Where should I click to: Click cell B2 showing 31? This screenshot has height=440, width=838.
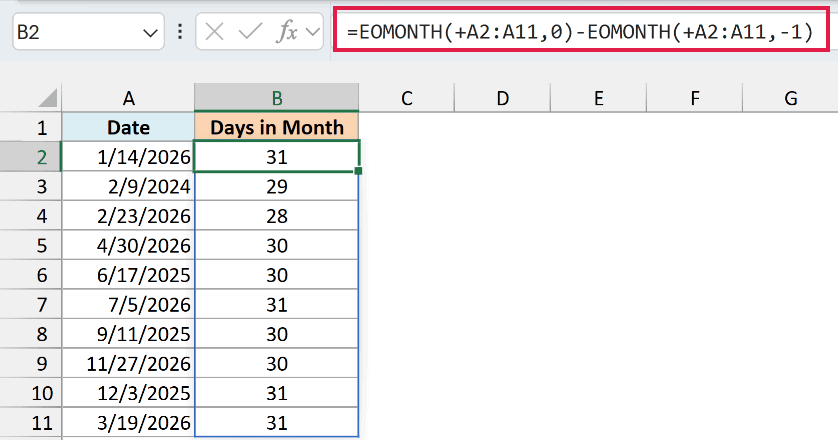pyautogui.click(x=276, y=157)
